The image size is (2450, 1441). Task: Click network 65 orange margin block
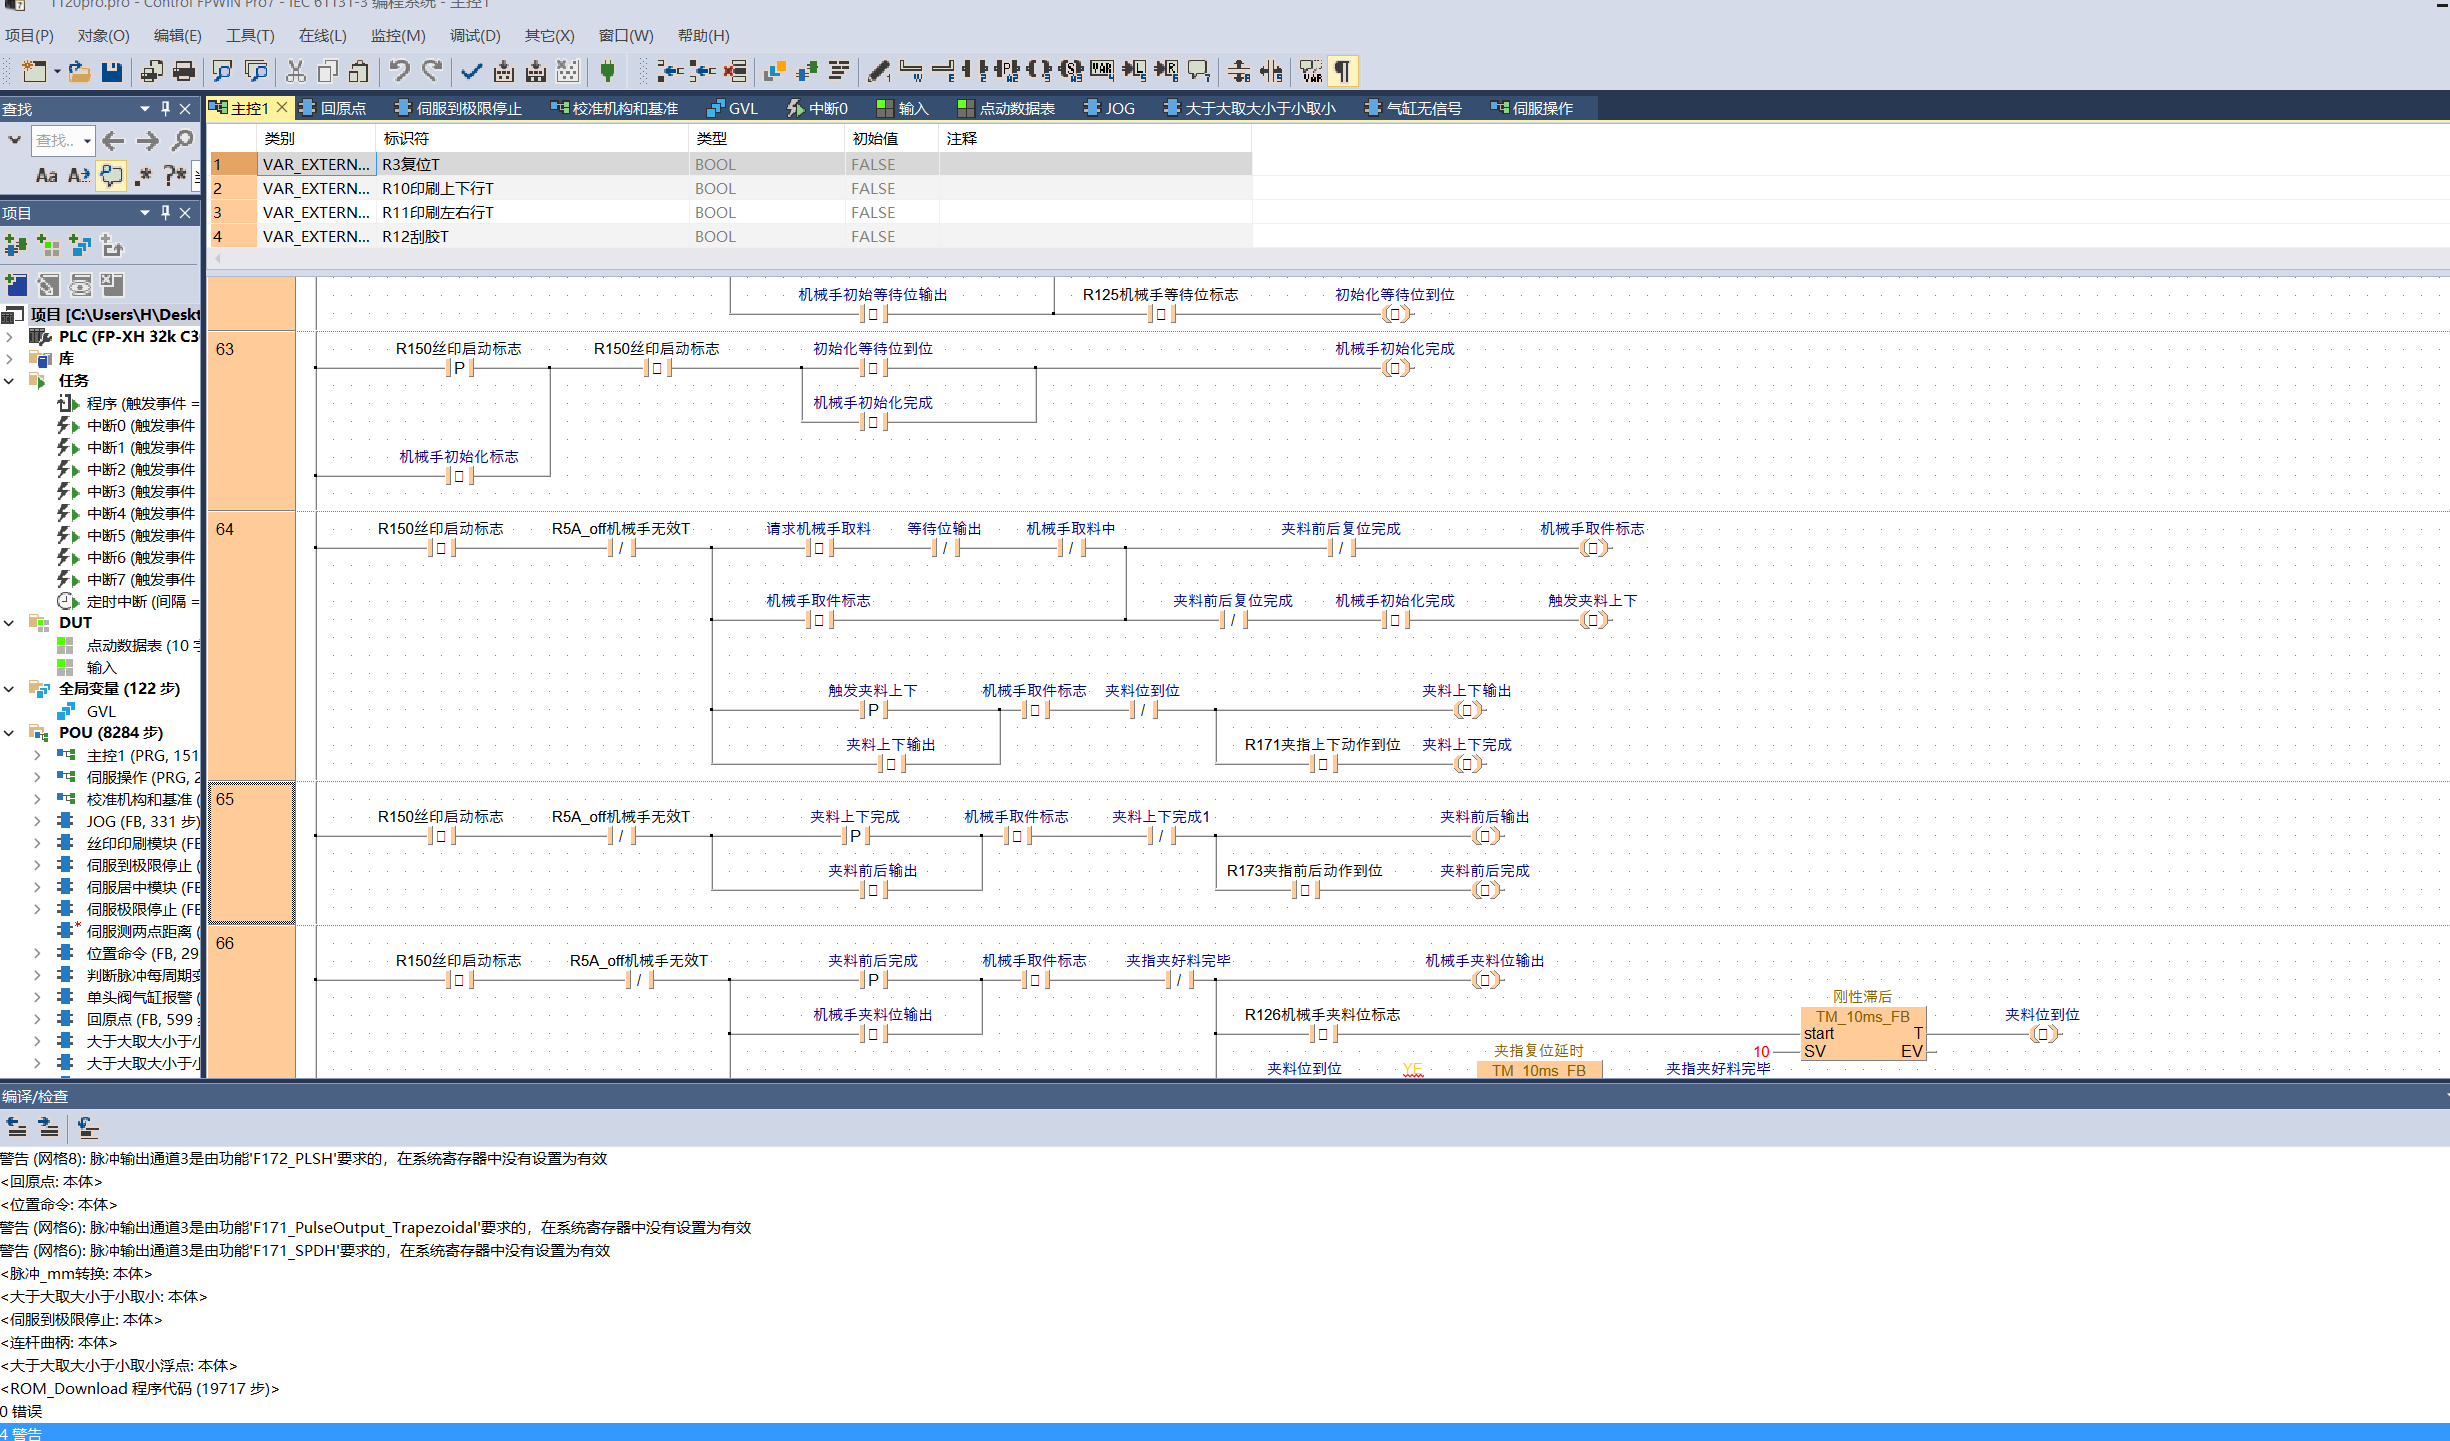[252, 852]
